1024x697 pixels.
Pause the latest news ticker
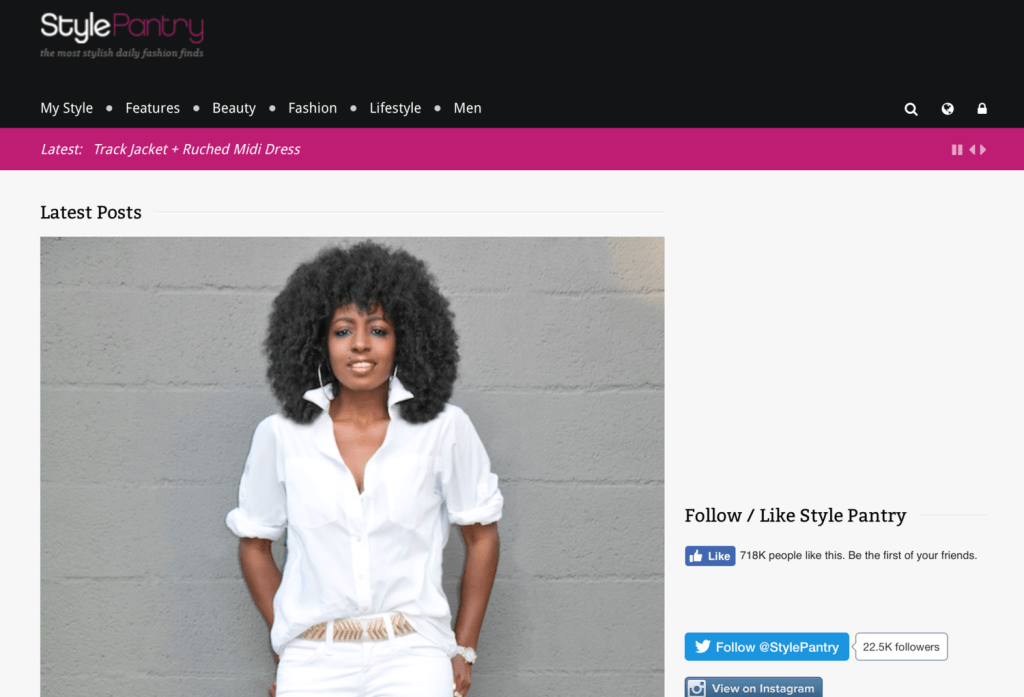[x=957, y=150]
